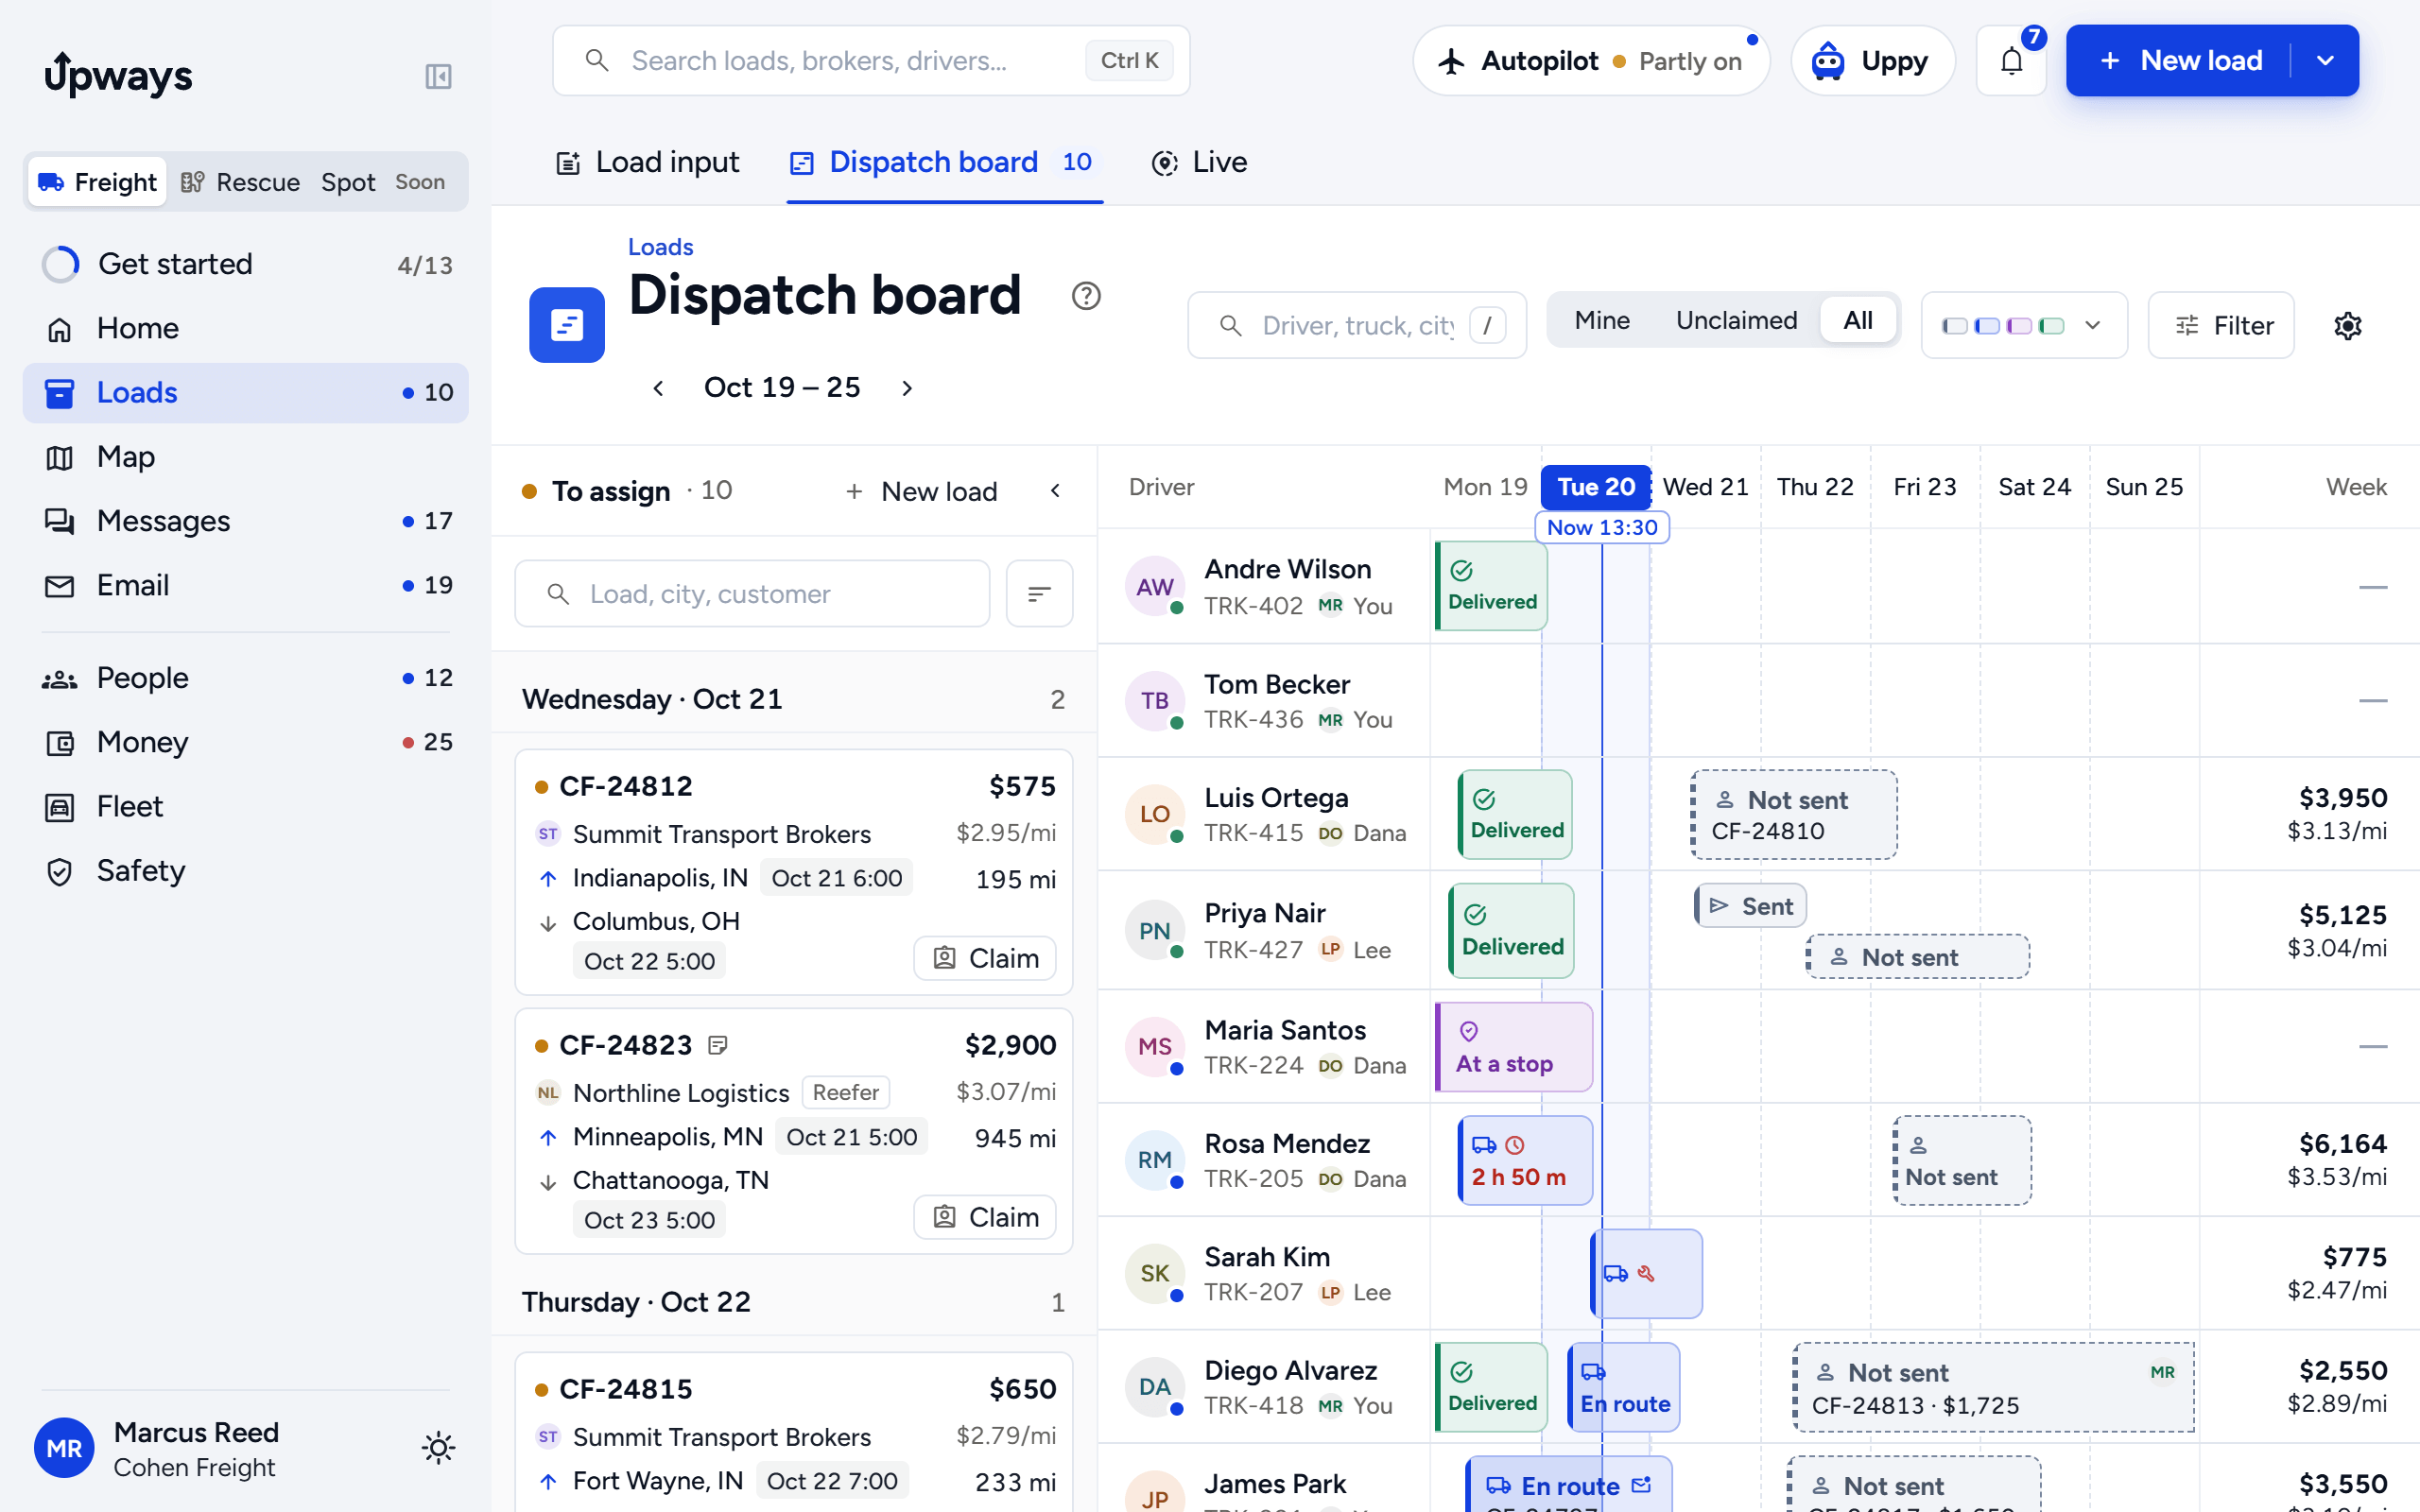Show only Mine loads
This screenshot has height=1512, width=2420.
(1602, 320)
